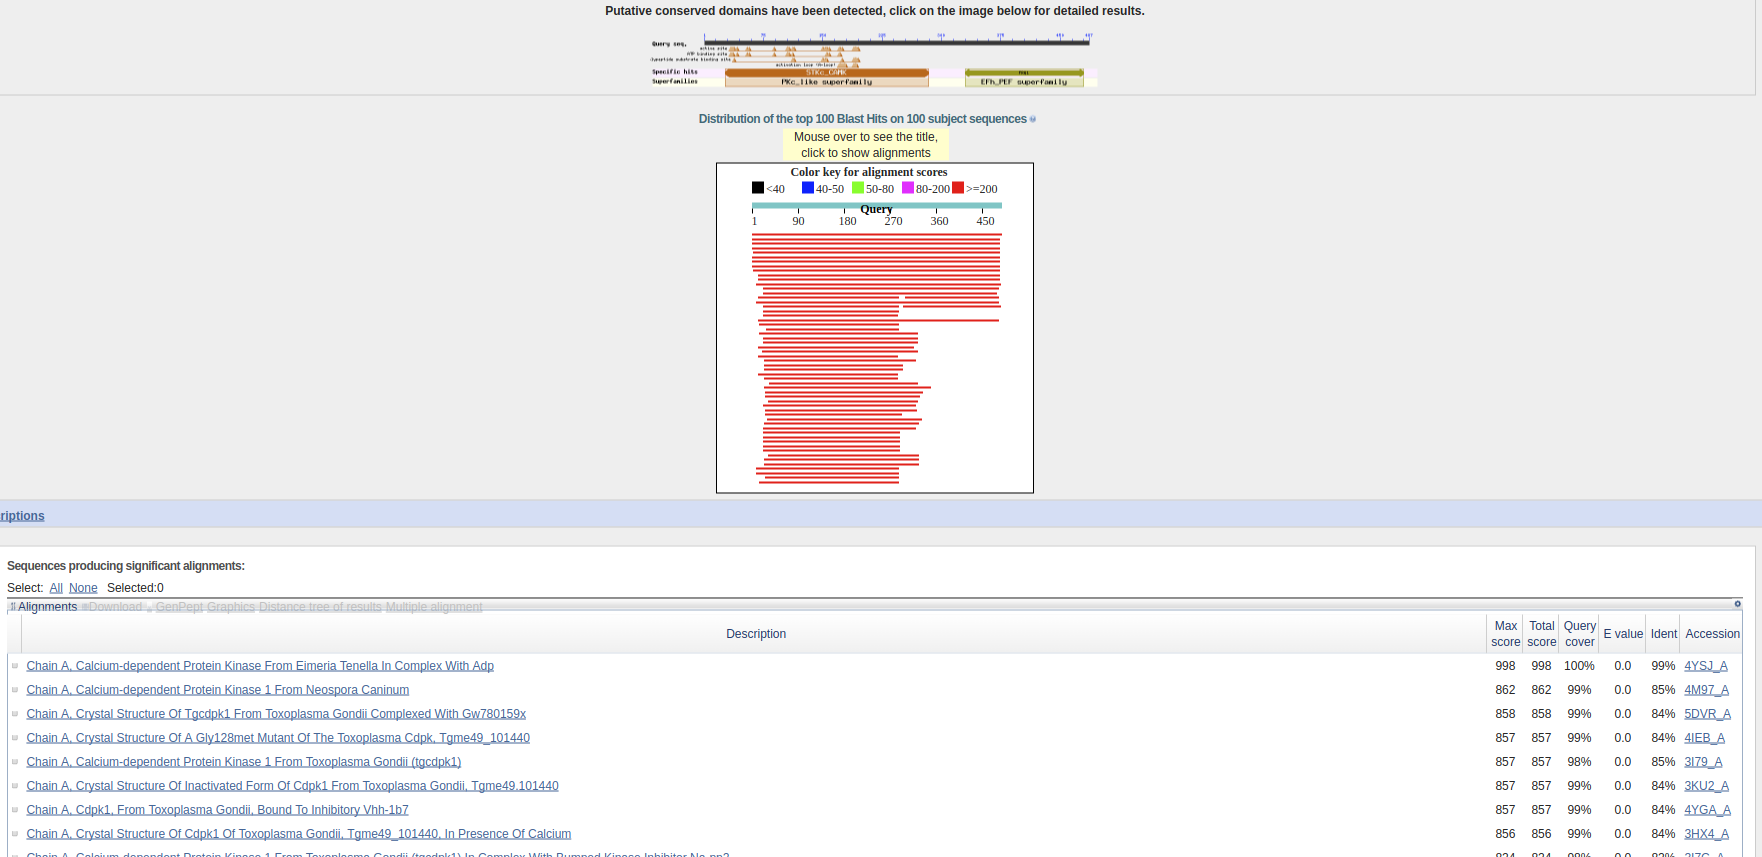The image size is (1762, 857).
Task: Sort by Max score column header
Action: click(1505, 634)
